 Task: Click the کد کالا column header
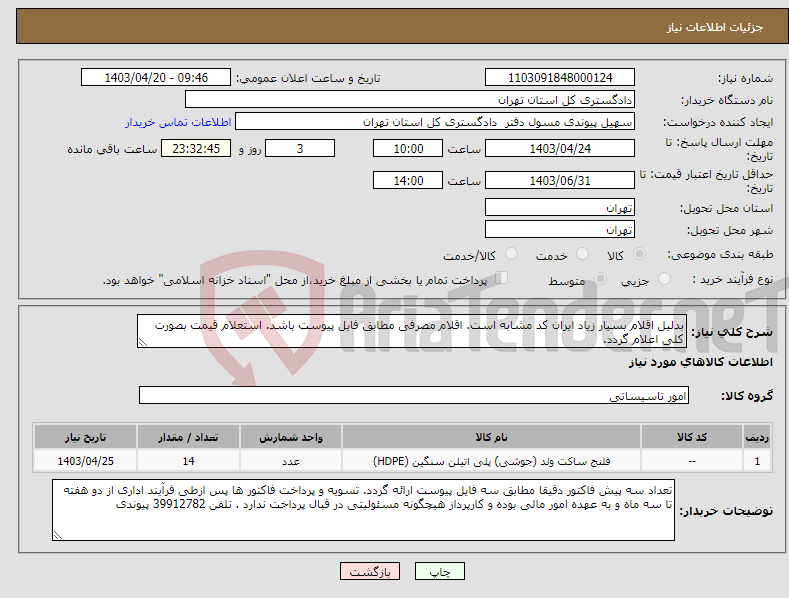point(692,437)
